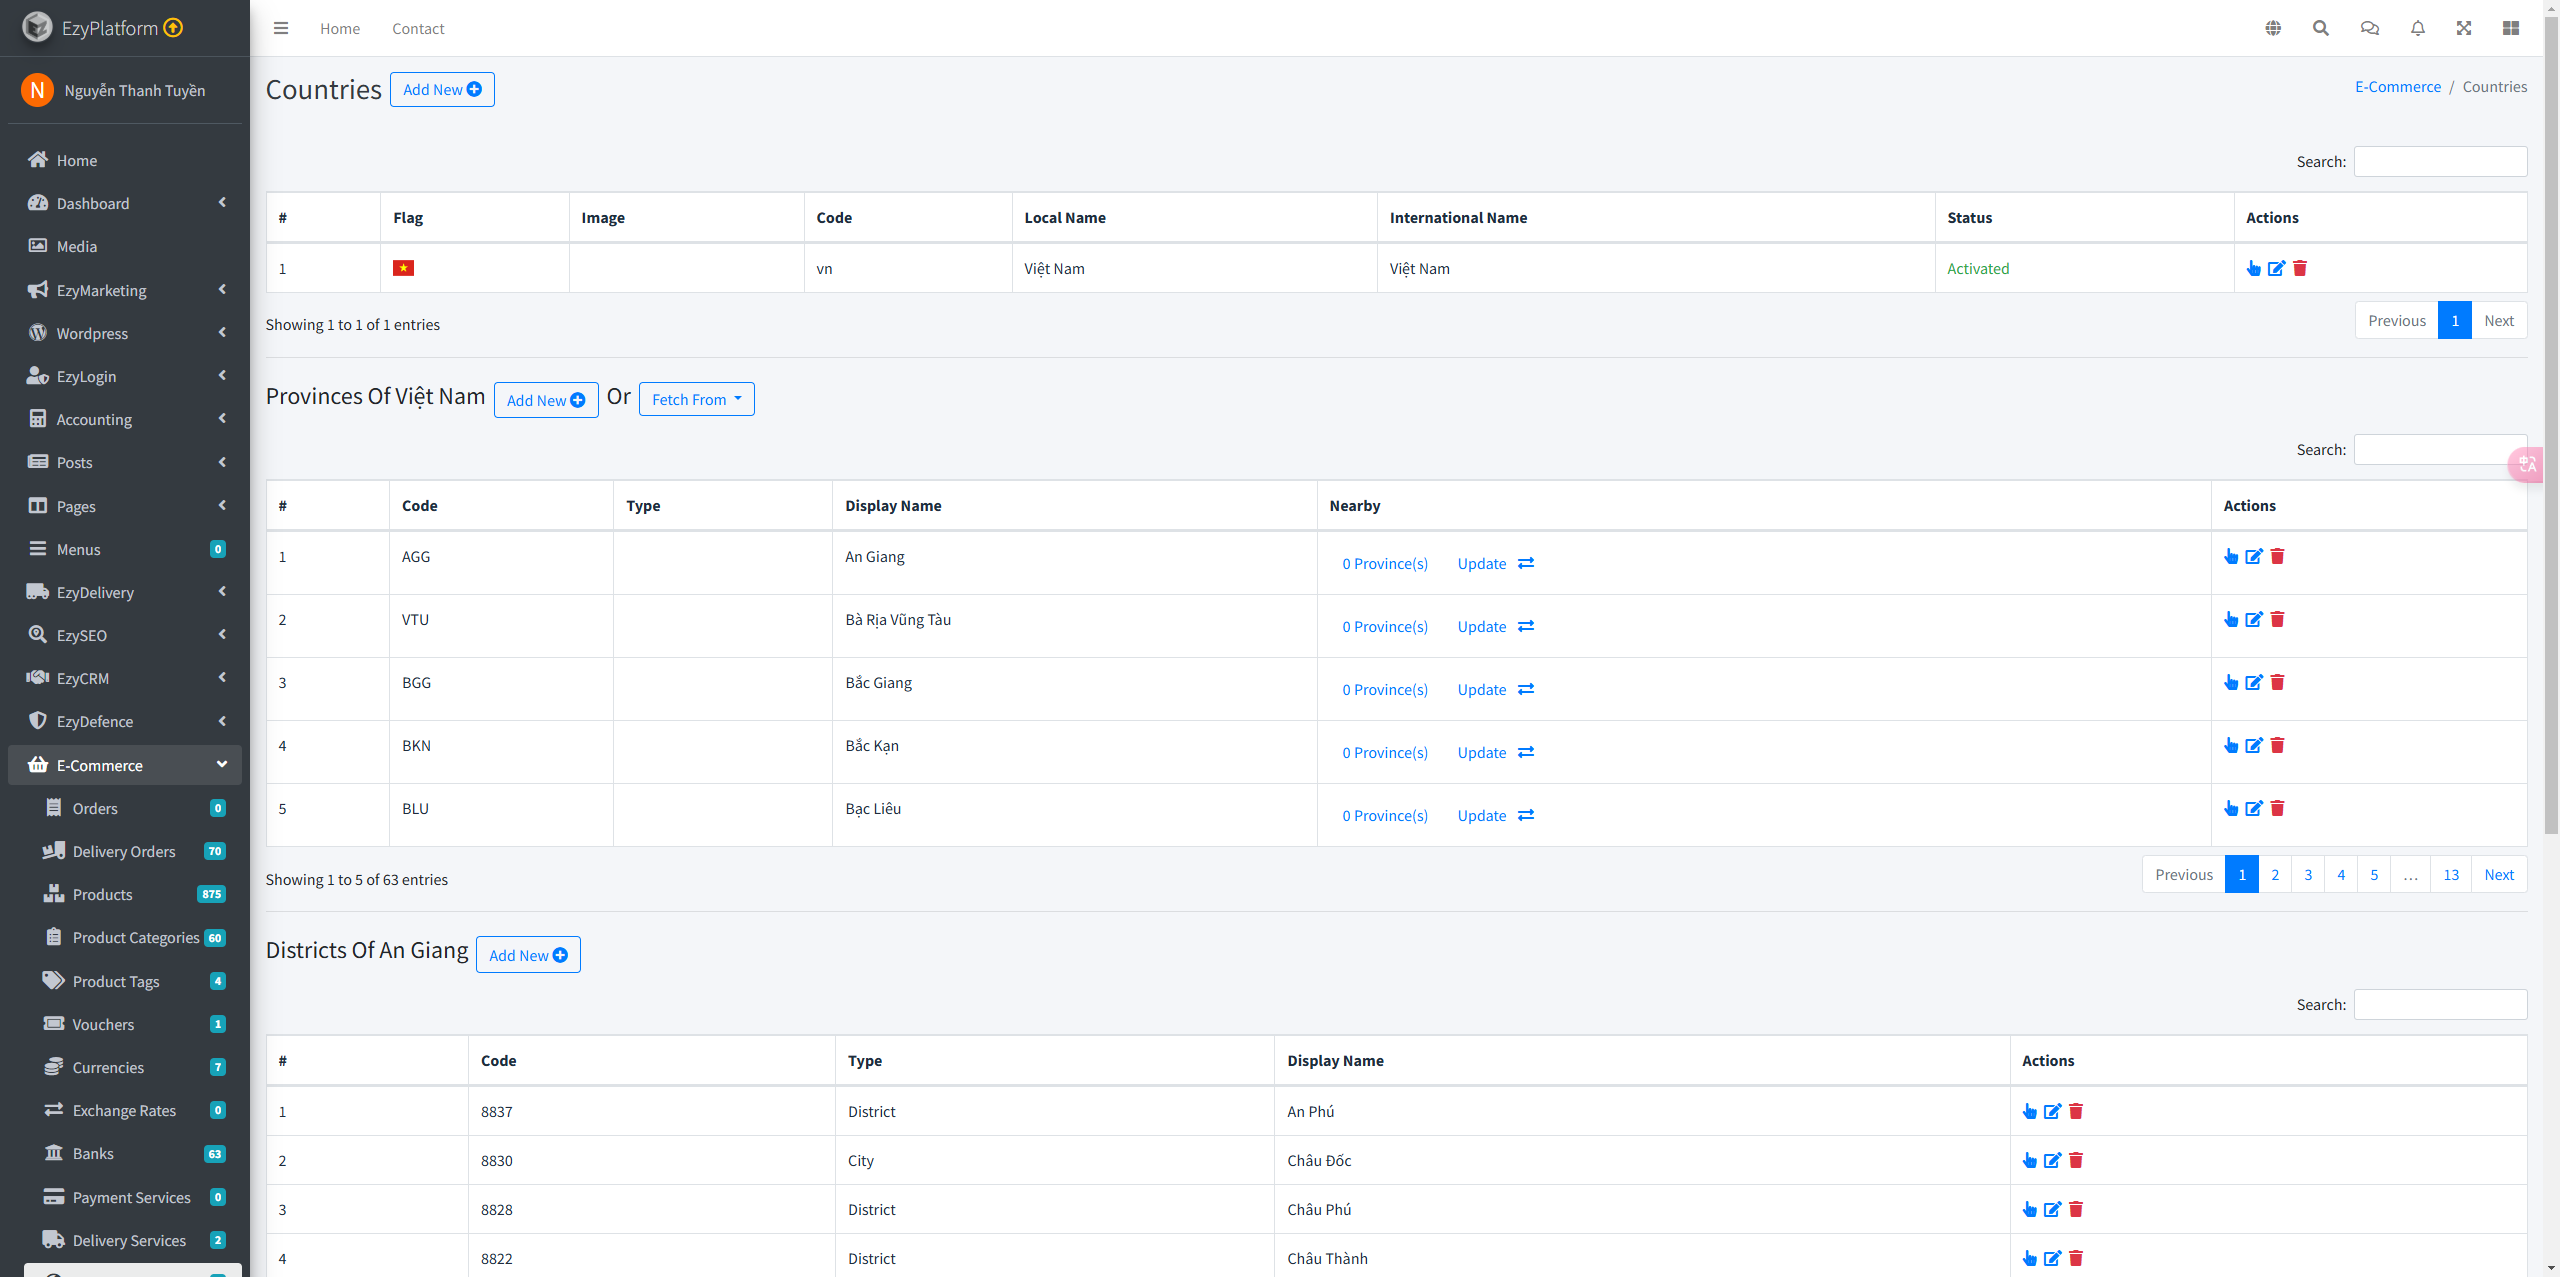The image size is (2560, 1277).
Task: Go to page 13 of provinces
Action: tap(2451, 874)
